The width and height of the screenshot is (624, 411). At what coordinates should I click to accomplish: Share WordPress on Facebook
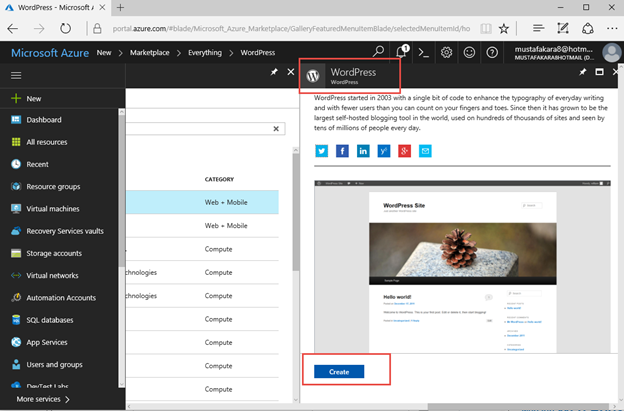tap(342, 151)
